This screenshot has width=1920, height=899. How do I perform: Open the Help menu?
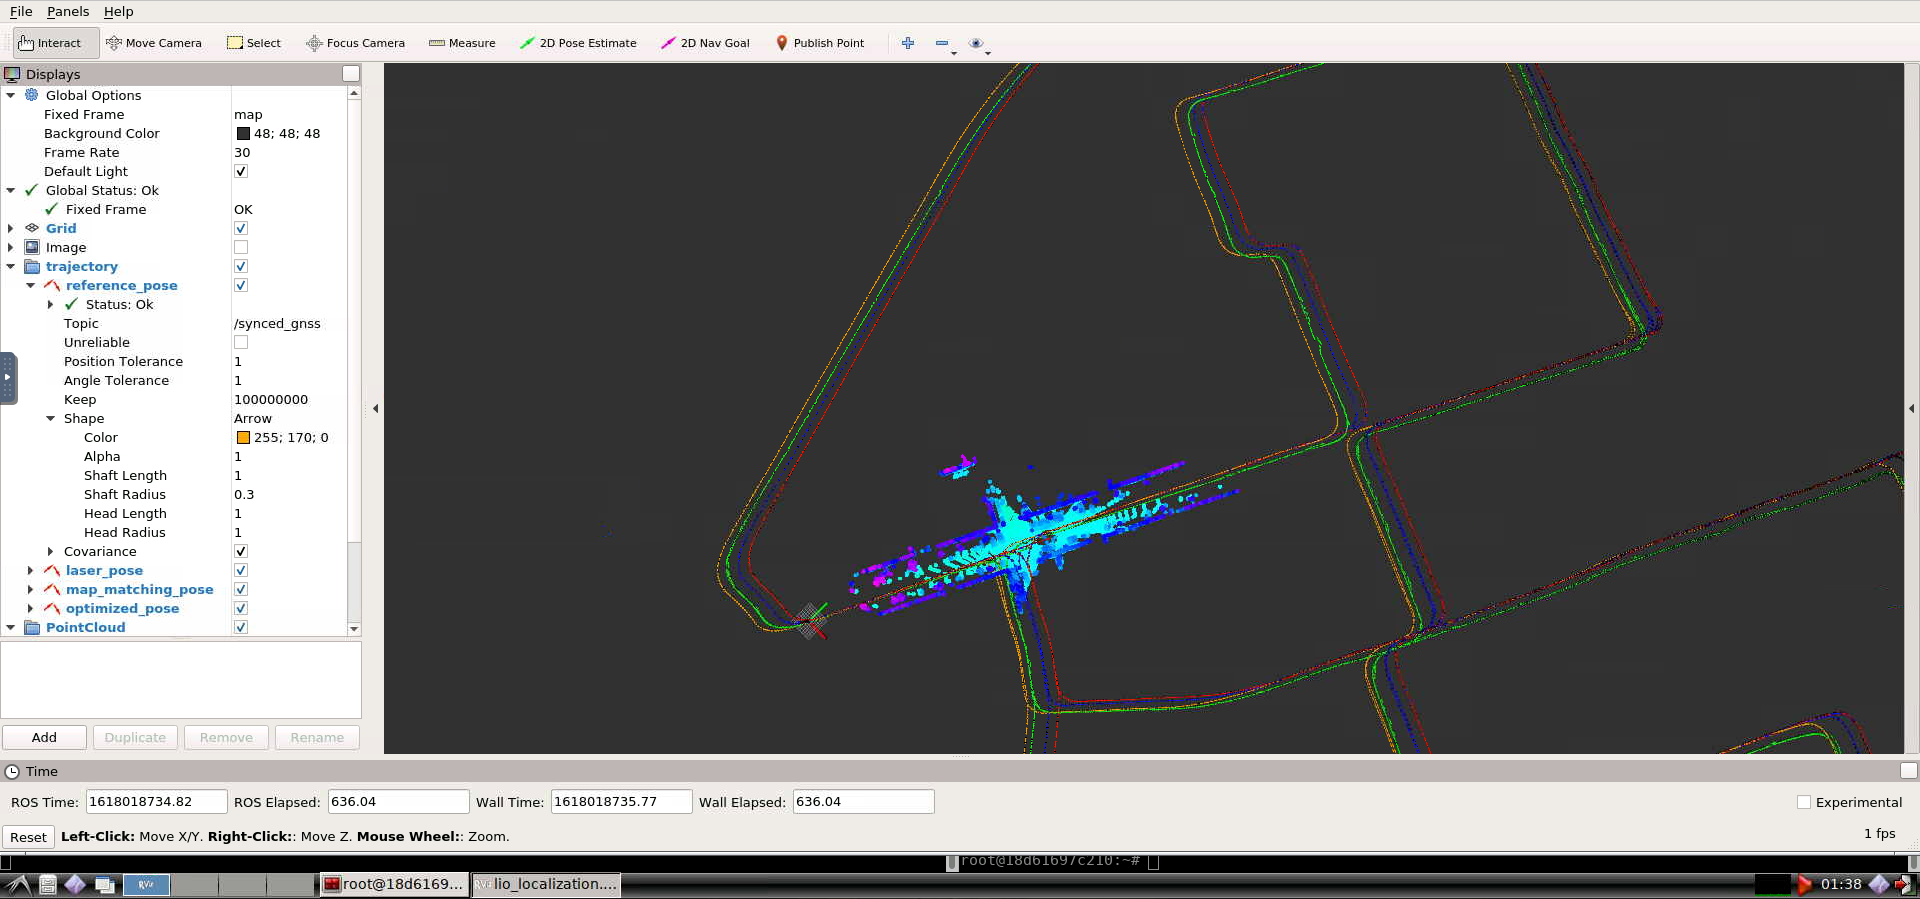tap(118, 11)
